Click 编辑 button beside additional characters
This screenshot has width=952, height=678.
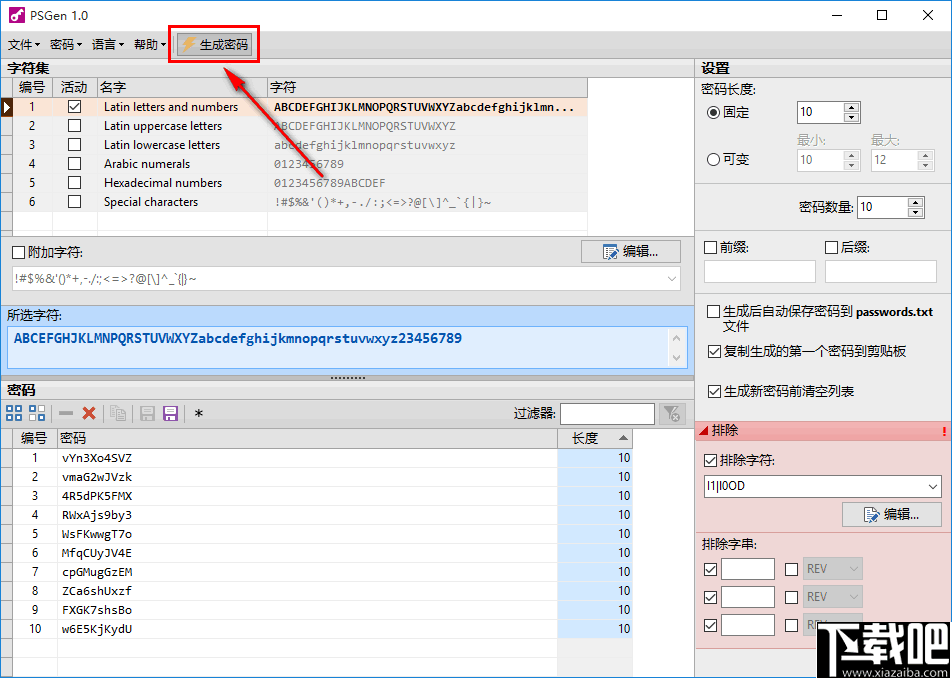631,251
